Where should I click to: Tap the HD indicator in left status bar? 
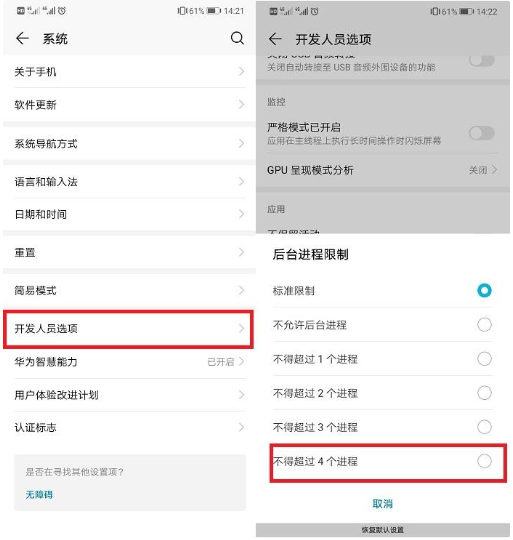tap(21, 11)
